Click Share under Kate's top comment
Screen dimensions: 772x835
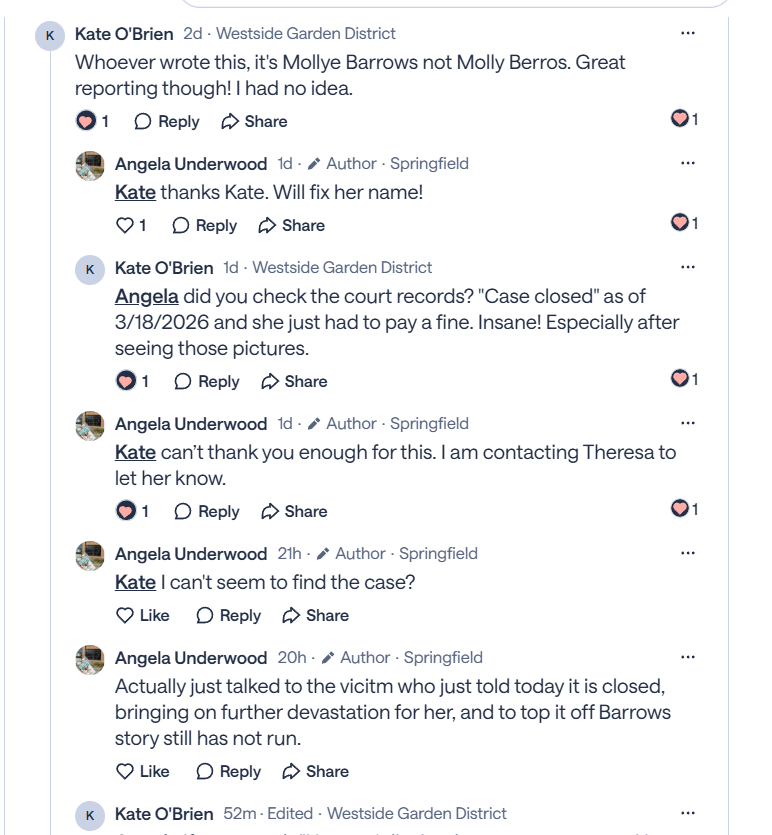coord(254,122)
